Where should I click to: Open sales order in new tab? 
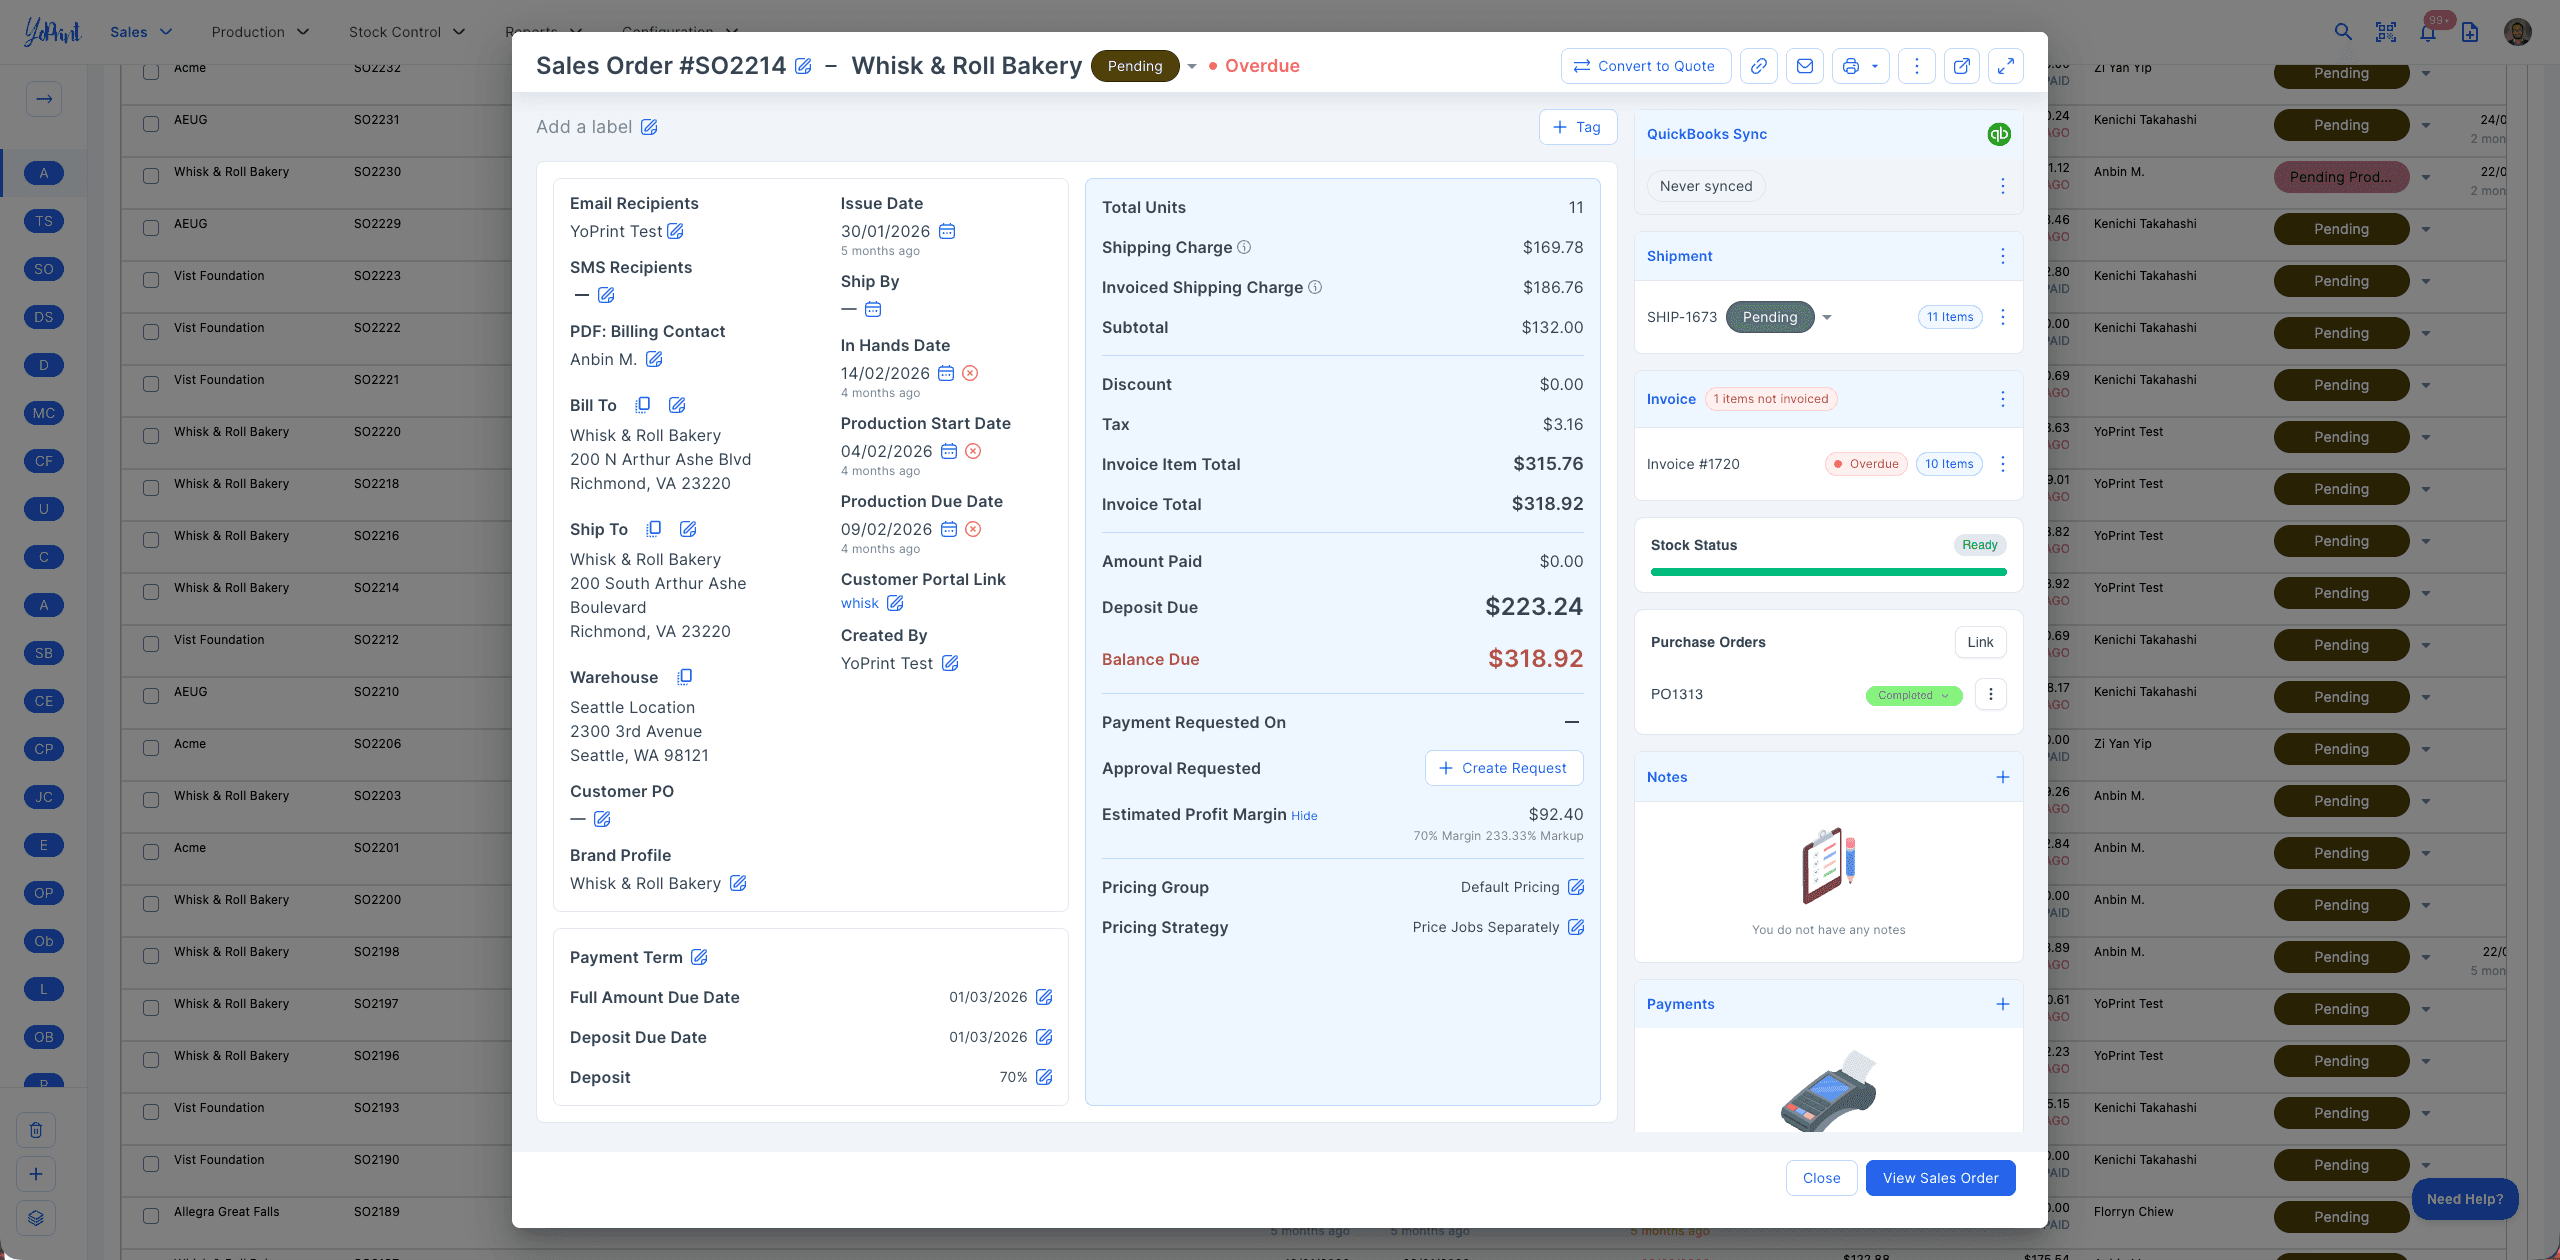tap(1962, 66)
